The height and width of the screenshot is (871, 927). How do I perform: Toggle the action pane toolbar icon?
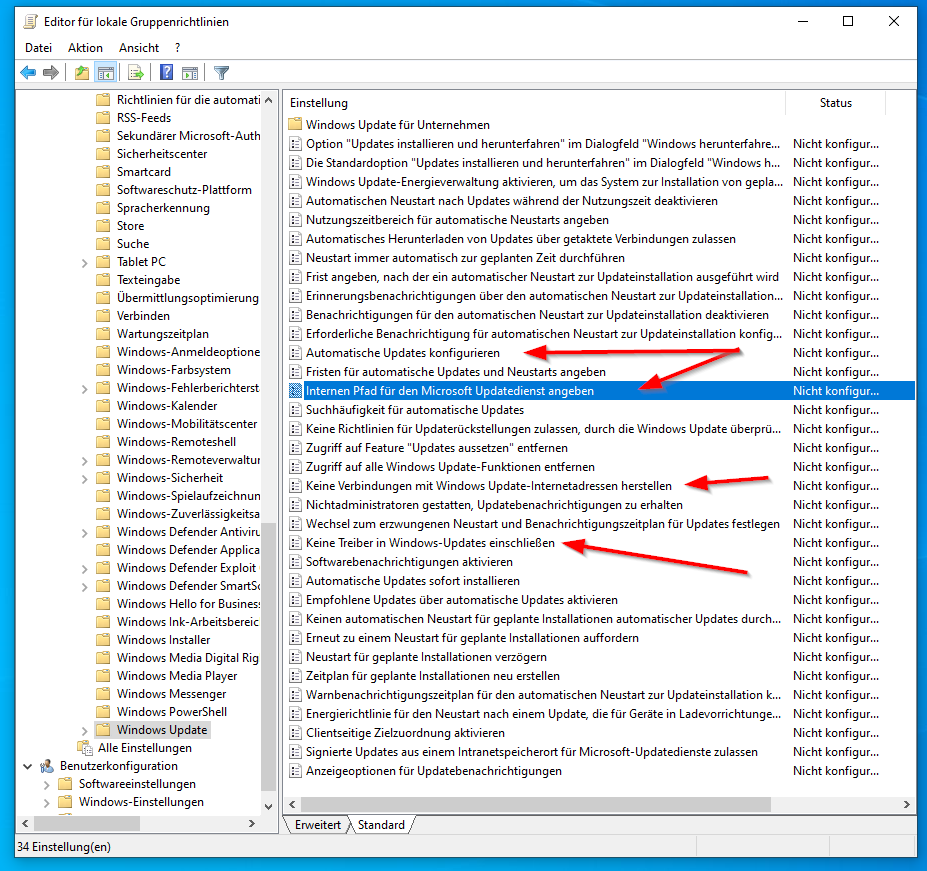pos(190,73)
